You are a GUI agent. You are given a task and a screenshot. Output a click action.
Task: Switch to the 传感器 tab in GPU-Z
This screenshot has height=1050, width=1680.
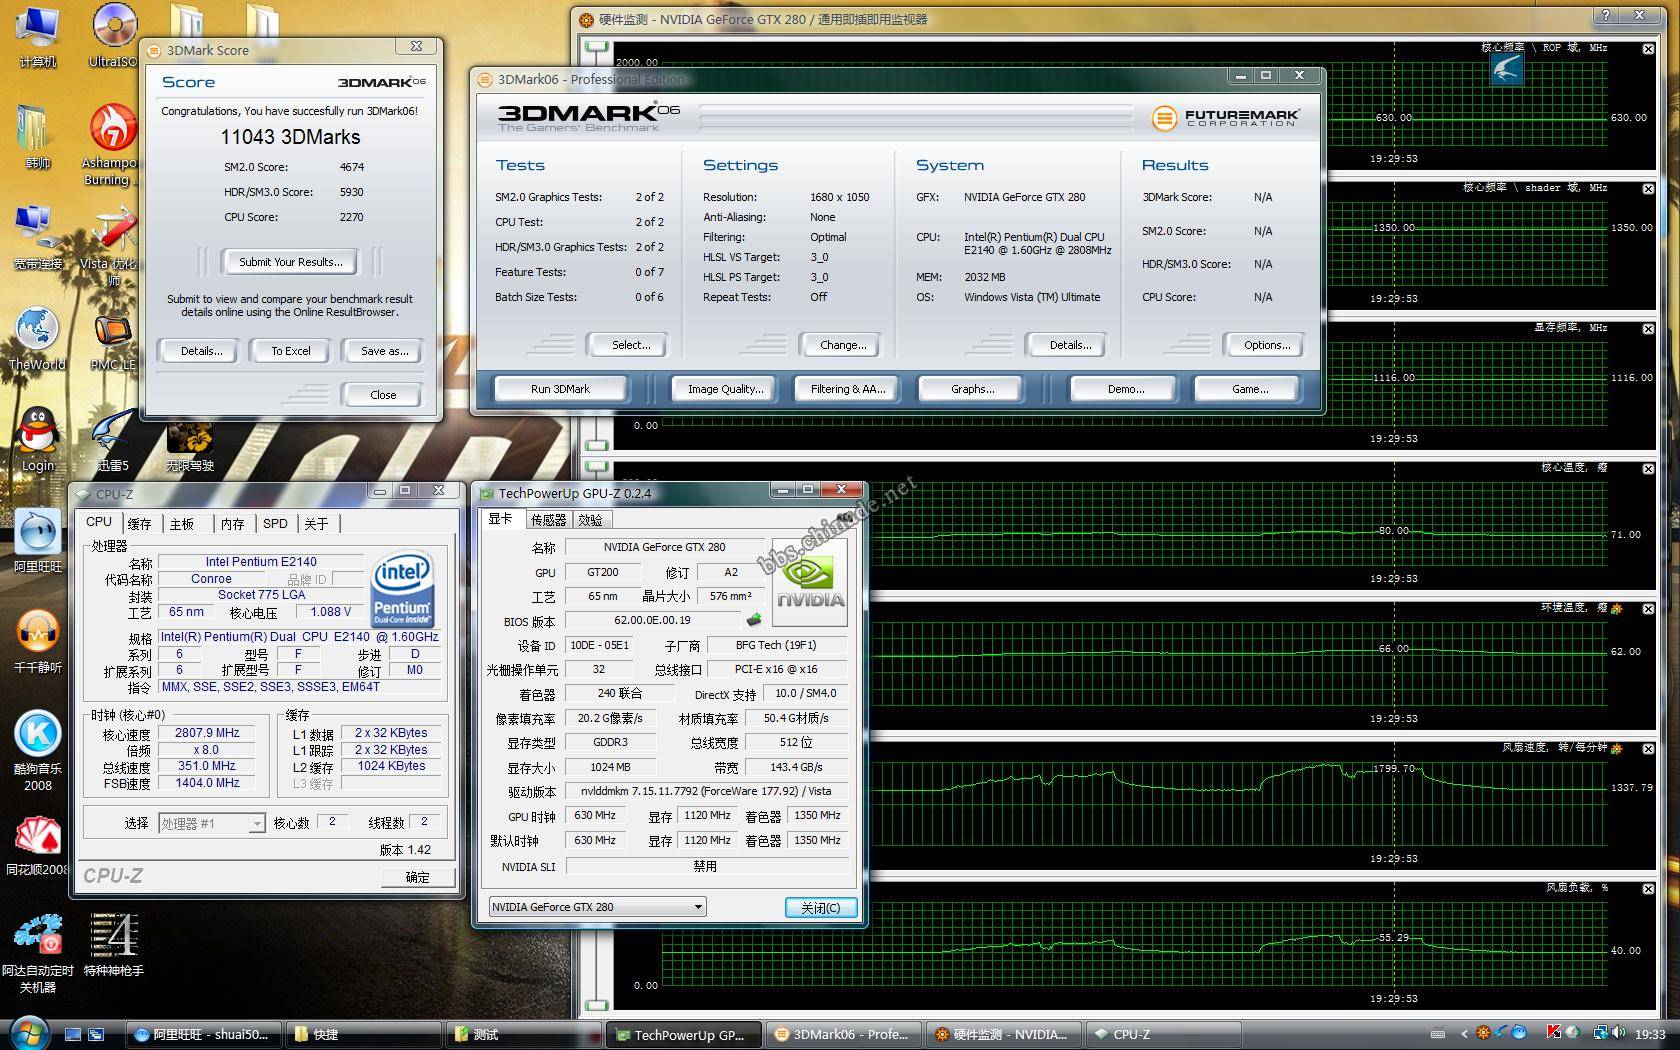click(548, 520)
